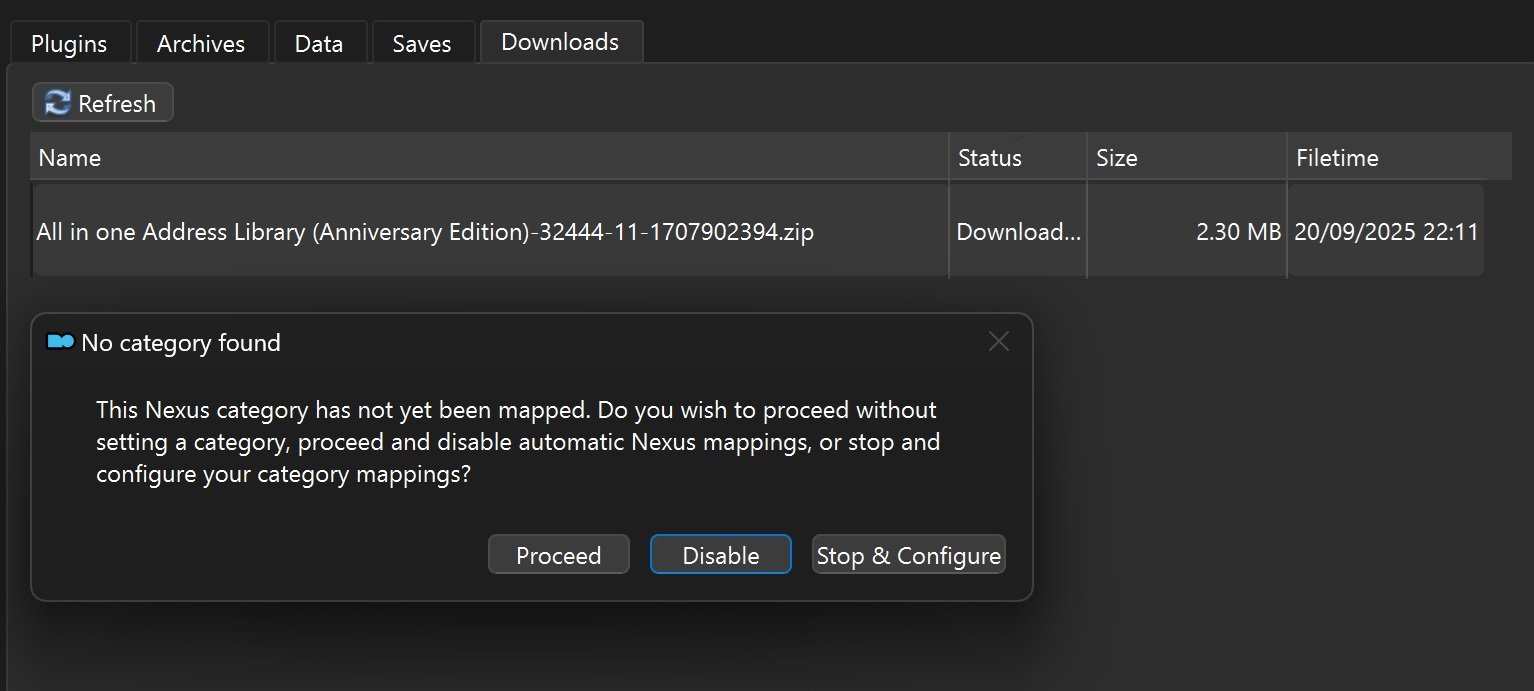Click the Mod Organizer icon in dialog title
This screenshot has height=691, width=1534.
tap(61, 343)
